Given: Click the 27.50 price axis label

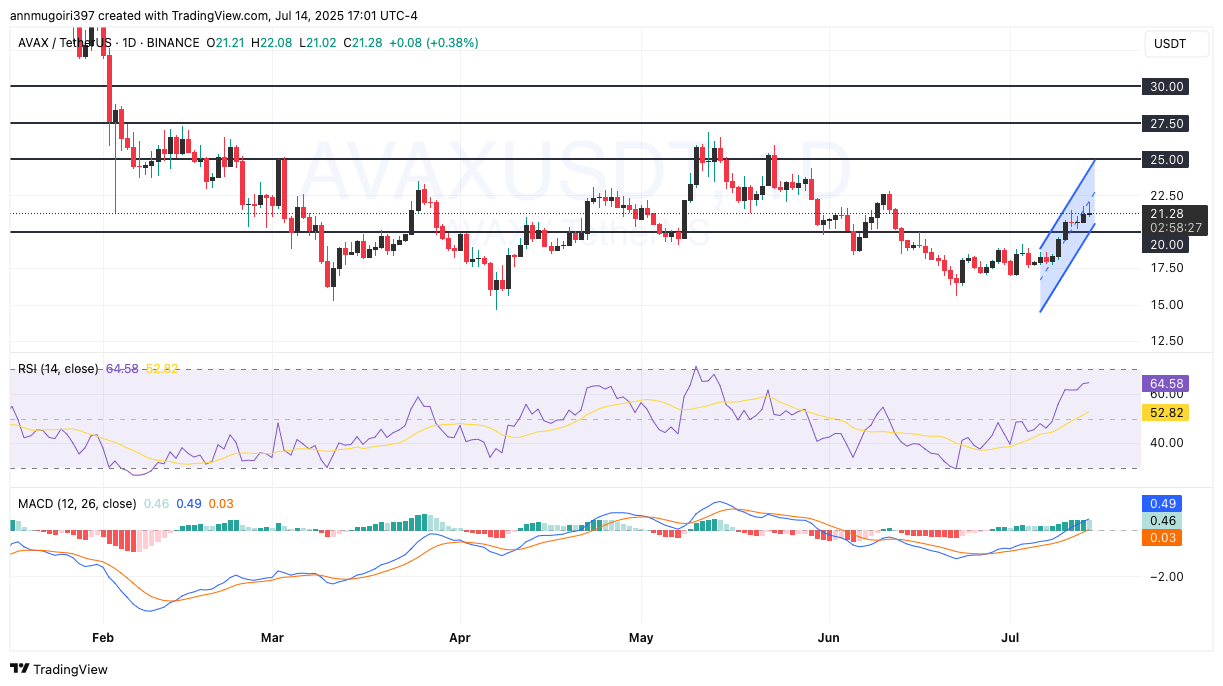Looking at the screenshot, I should (1167, 123).
